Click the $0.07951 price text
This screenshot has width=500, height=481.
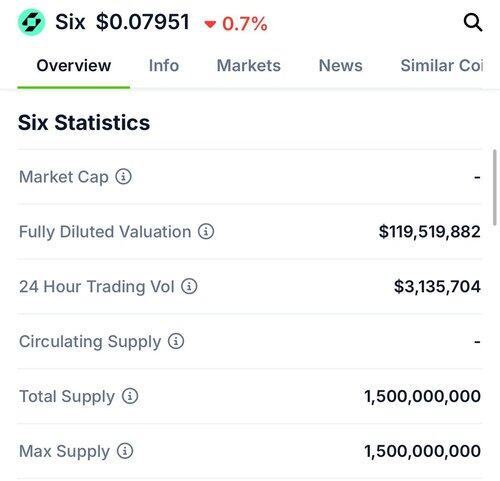tap(143, 22)
